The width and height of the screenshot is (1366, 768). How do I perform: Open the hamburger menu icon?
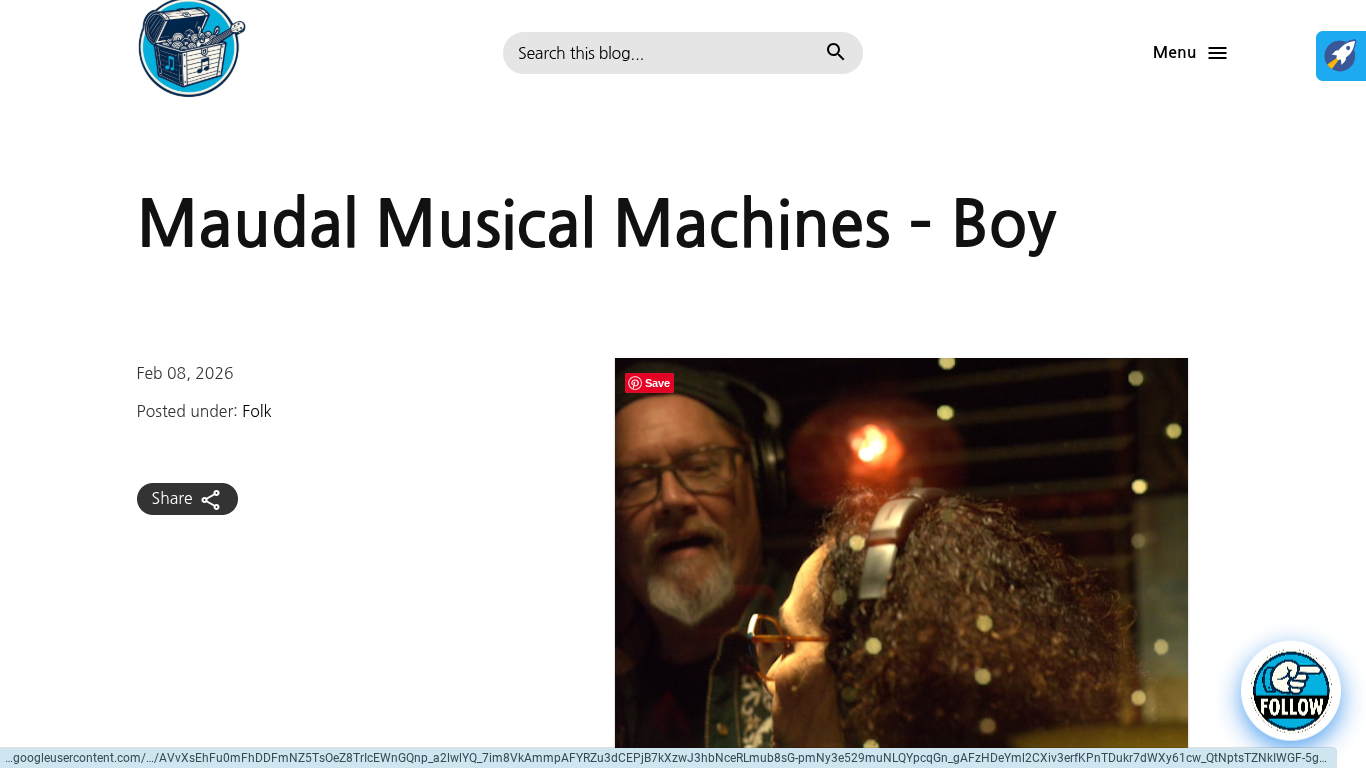[x=1217, y=53]
